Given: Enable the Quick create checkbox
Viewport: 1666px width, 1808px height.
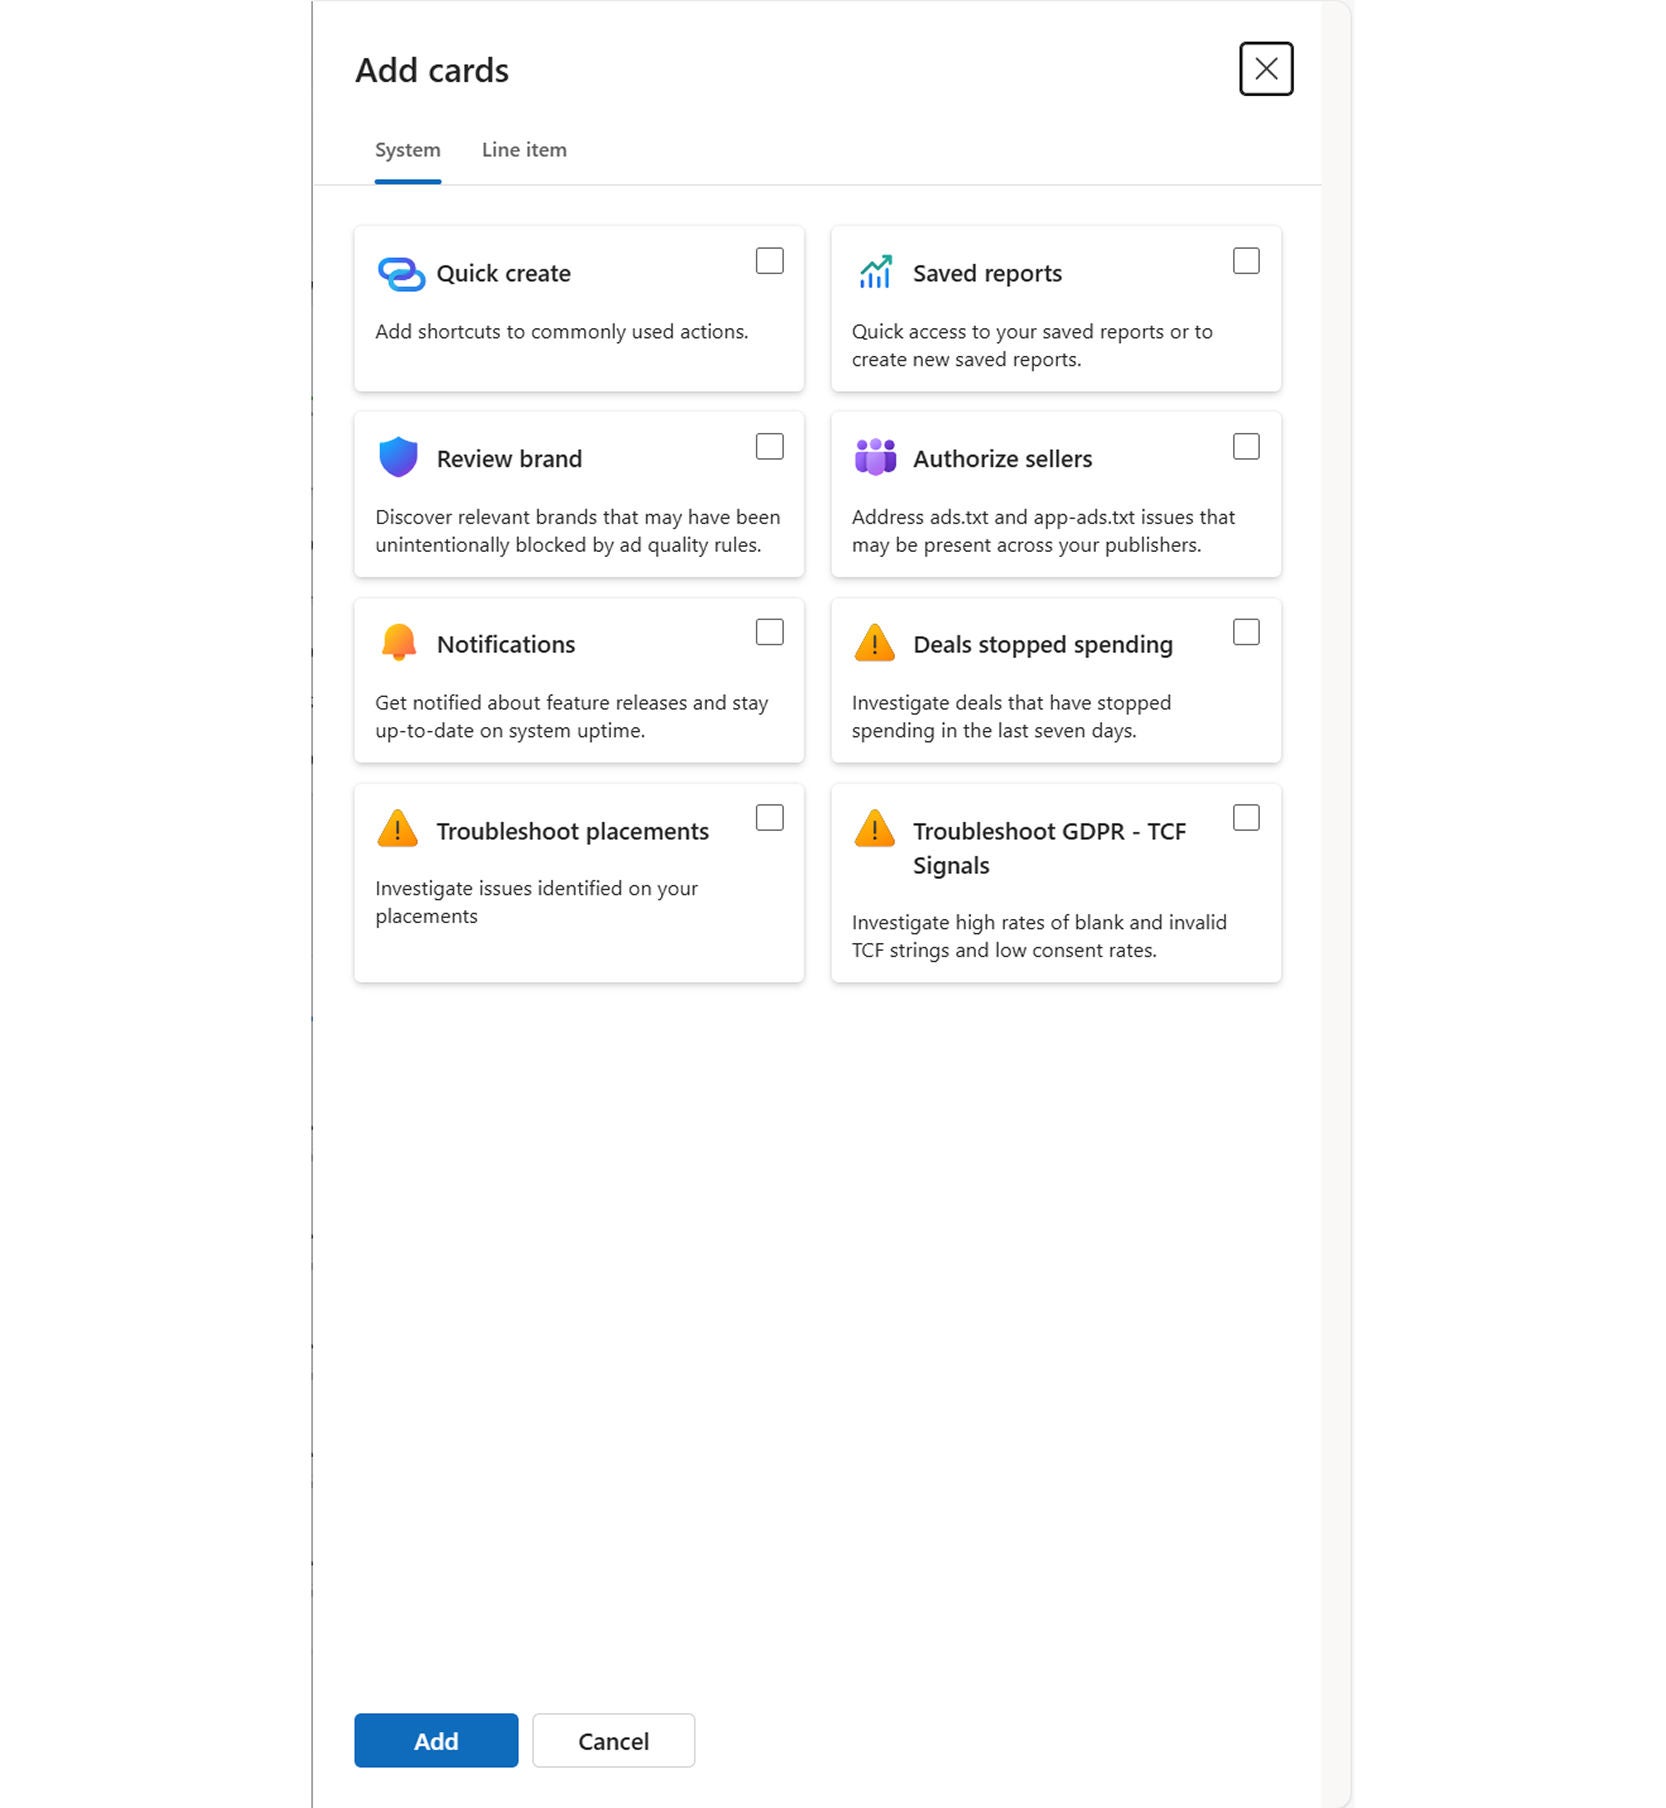Looking at the screenshot, I should [x=769, y=261].
